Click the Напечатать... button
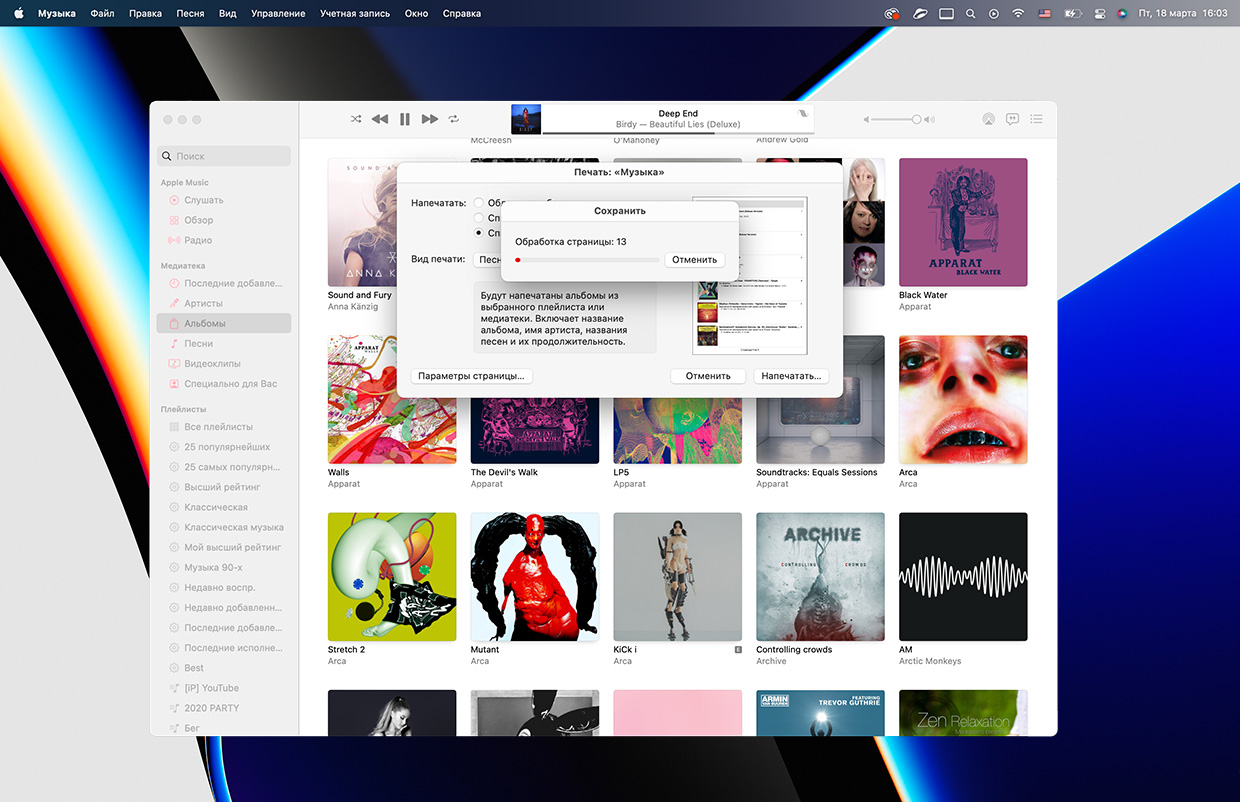Screen dimensions: 1240x802 [x=791, y=376]
